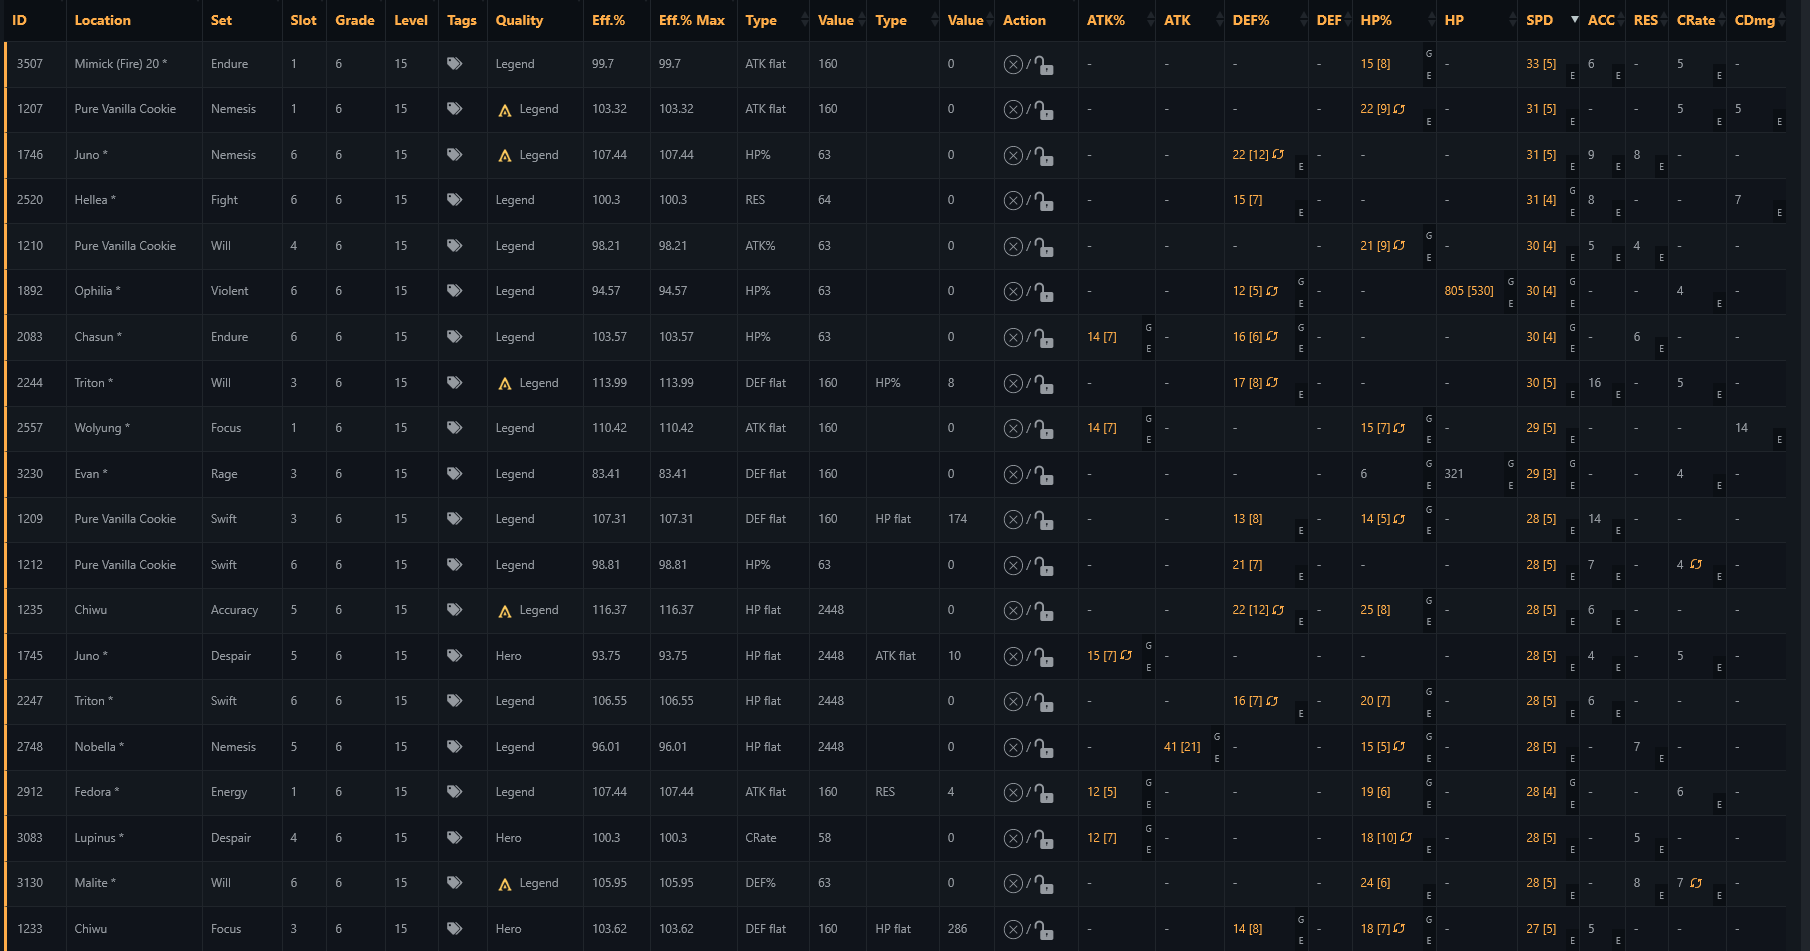
Task: Toggle the lock on Mimick (Fire) rune 3507
Action: [1043, 66]
